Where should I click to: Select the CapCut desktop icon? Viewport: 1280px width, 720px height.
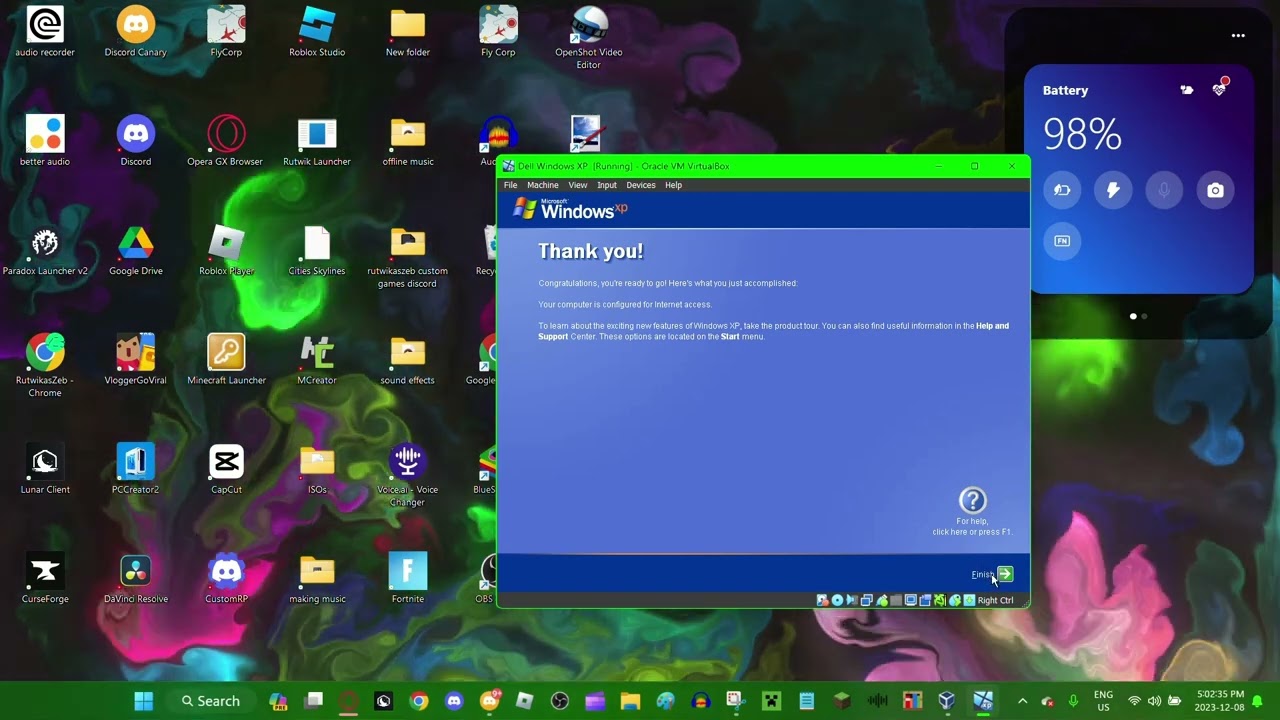click(226, 469)
